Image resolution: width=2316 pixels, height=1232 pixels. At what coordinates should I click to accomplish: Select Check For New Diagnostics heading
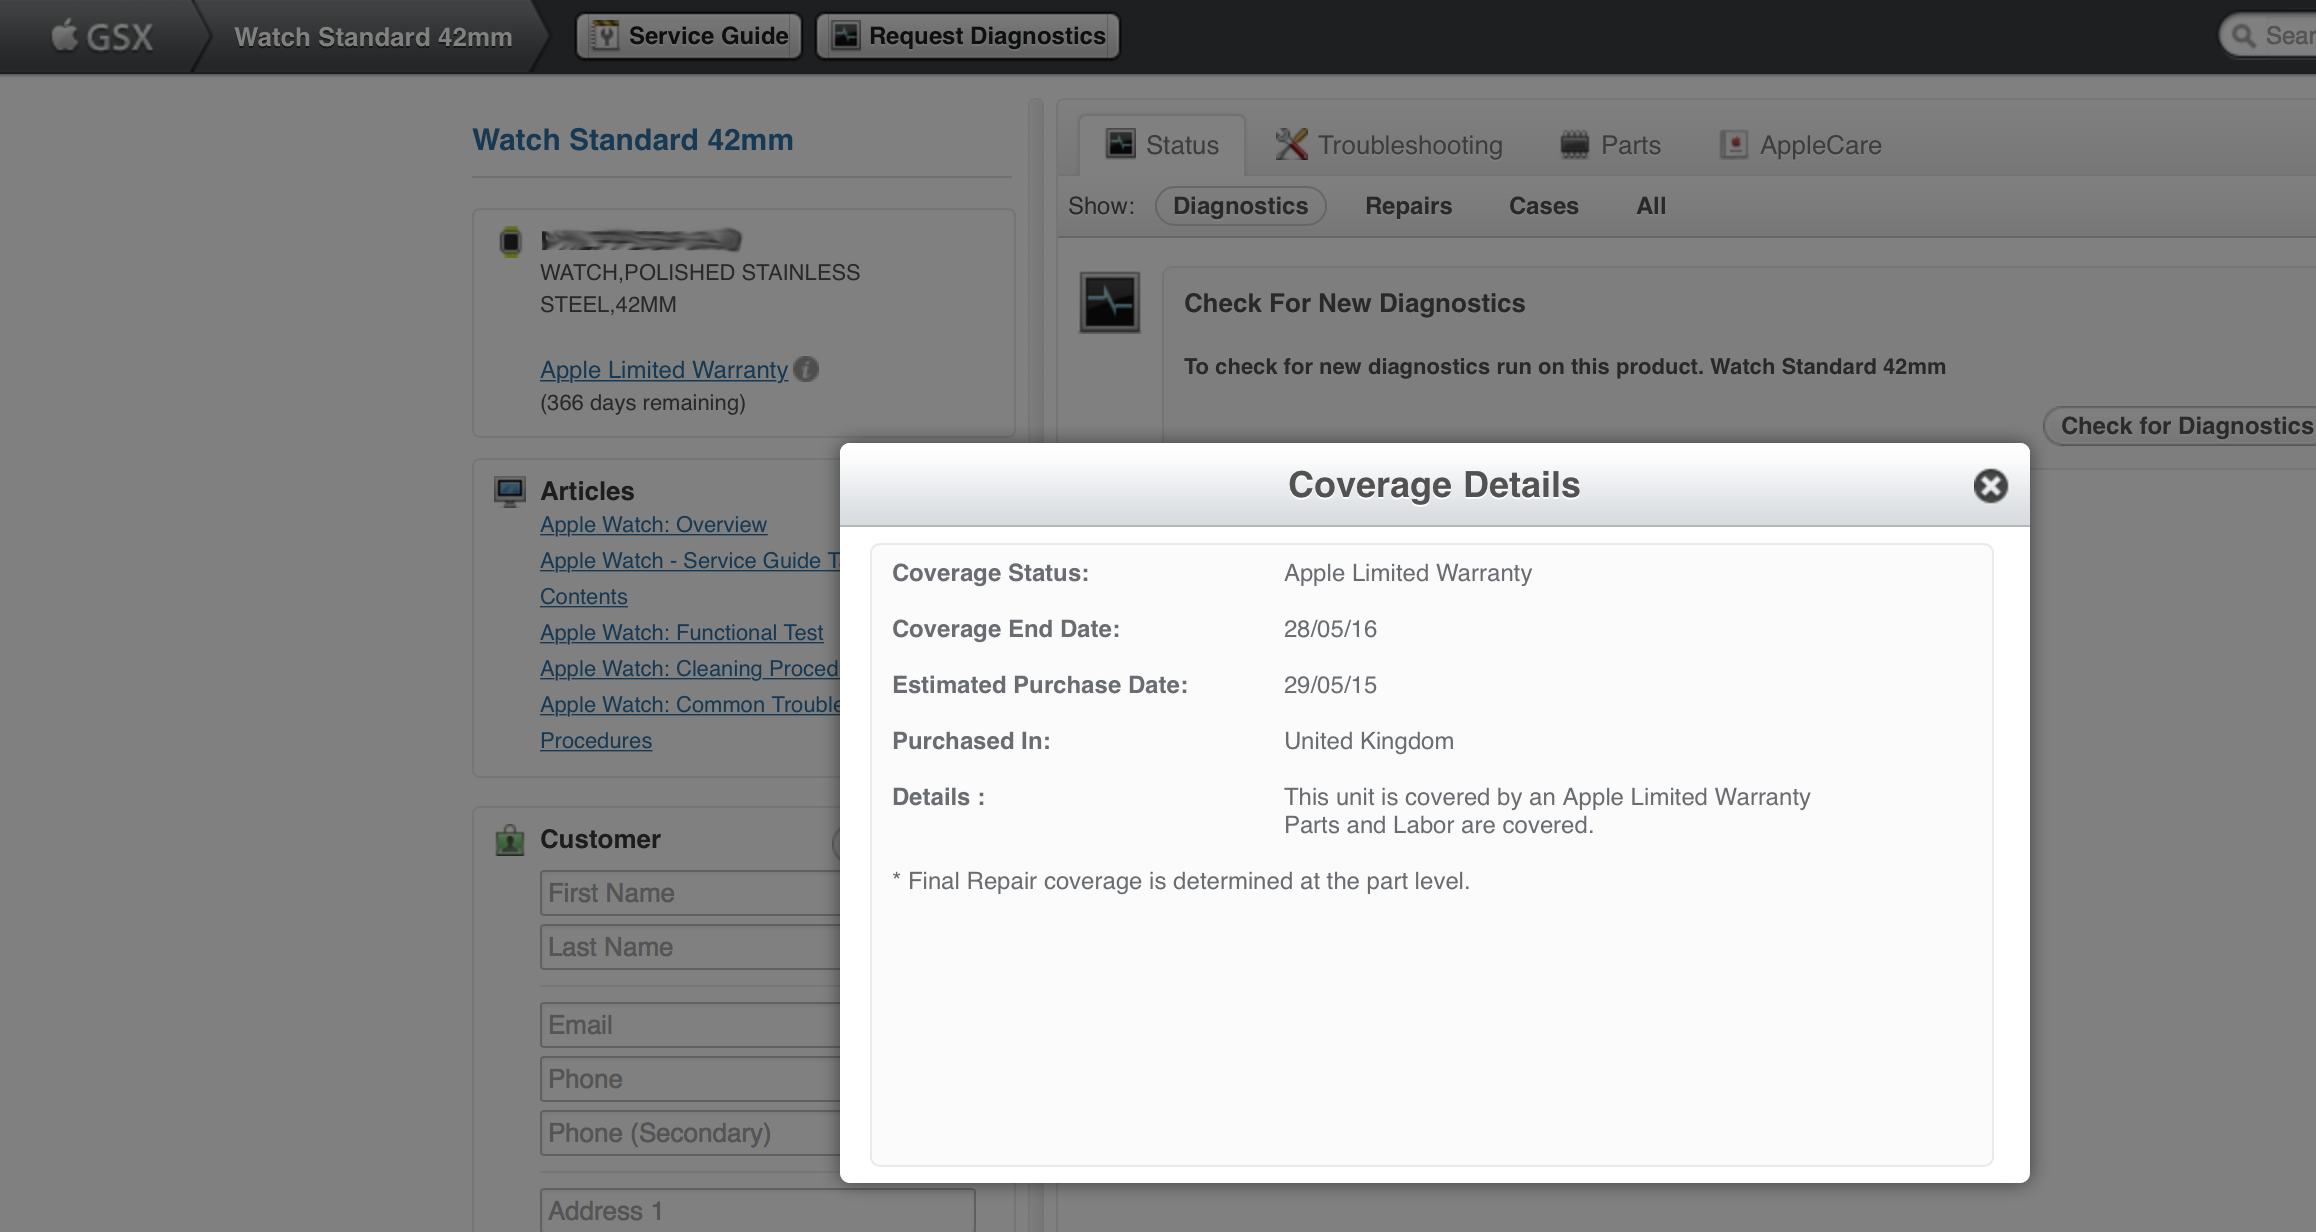(x=1355, y=303)
